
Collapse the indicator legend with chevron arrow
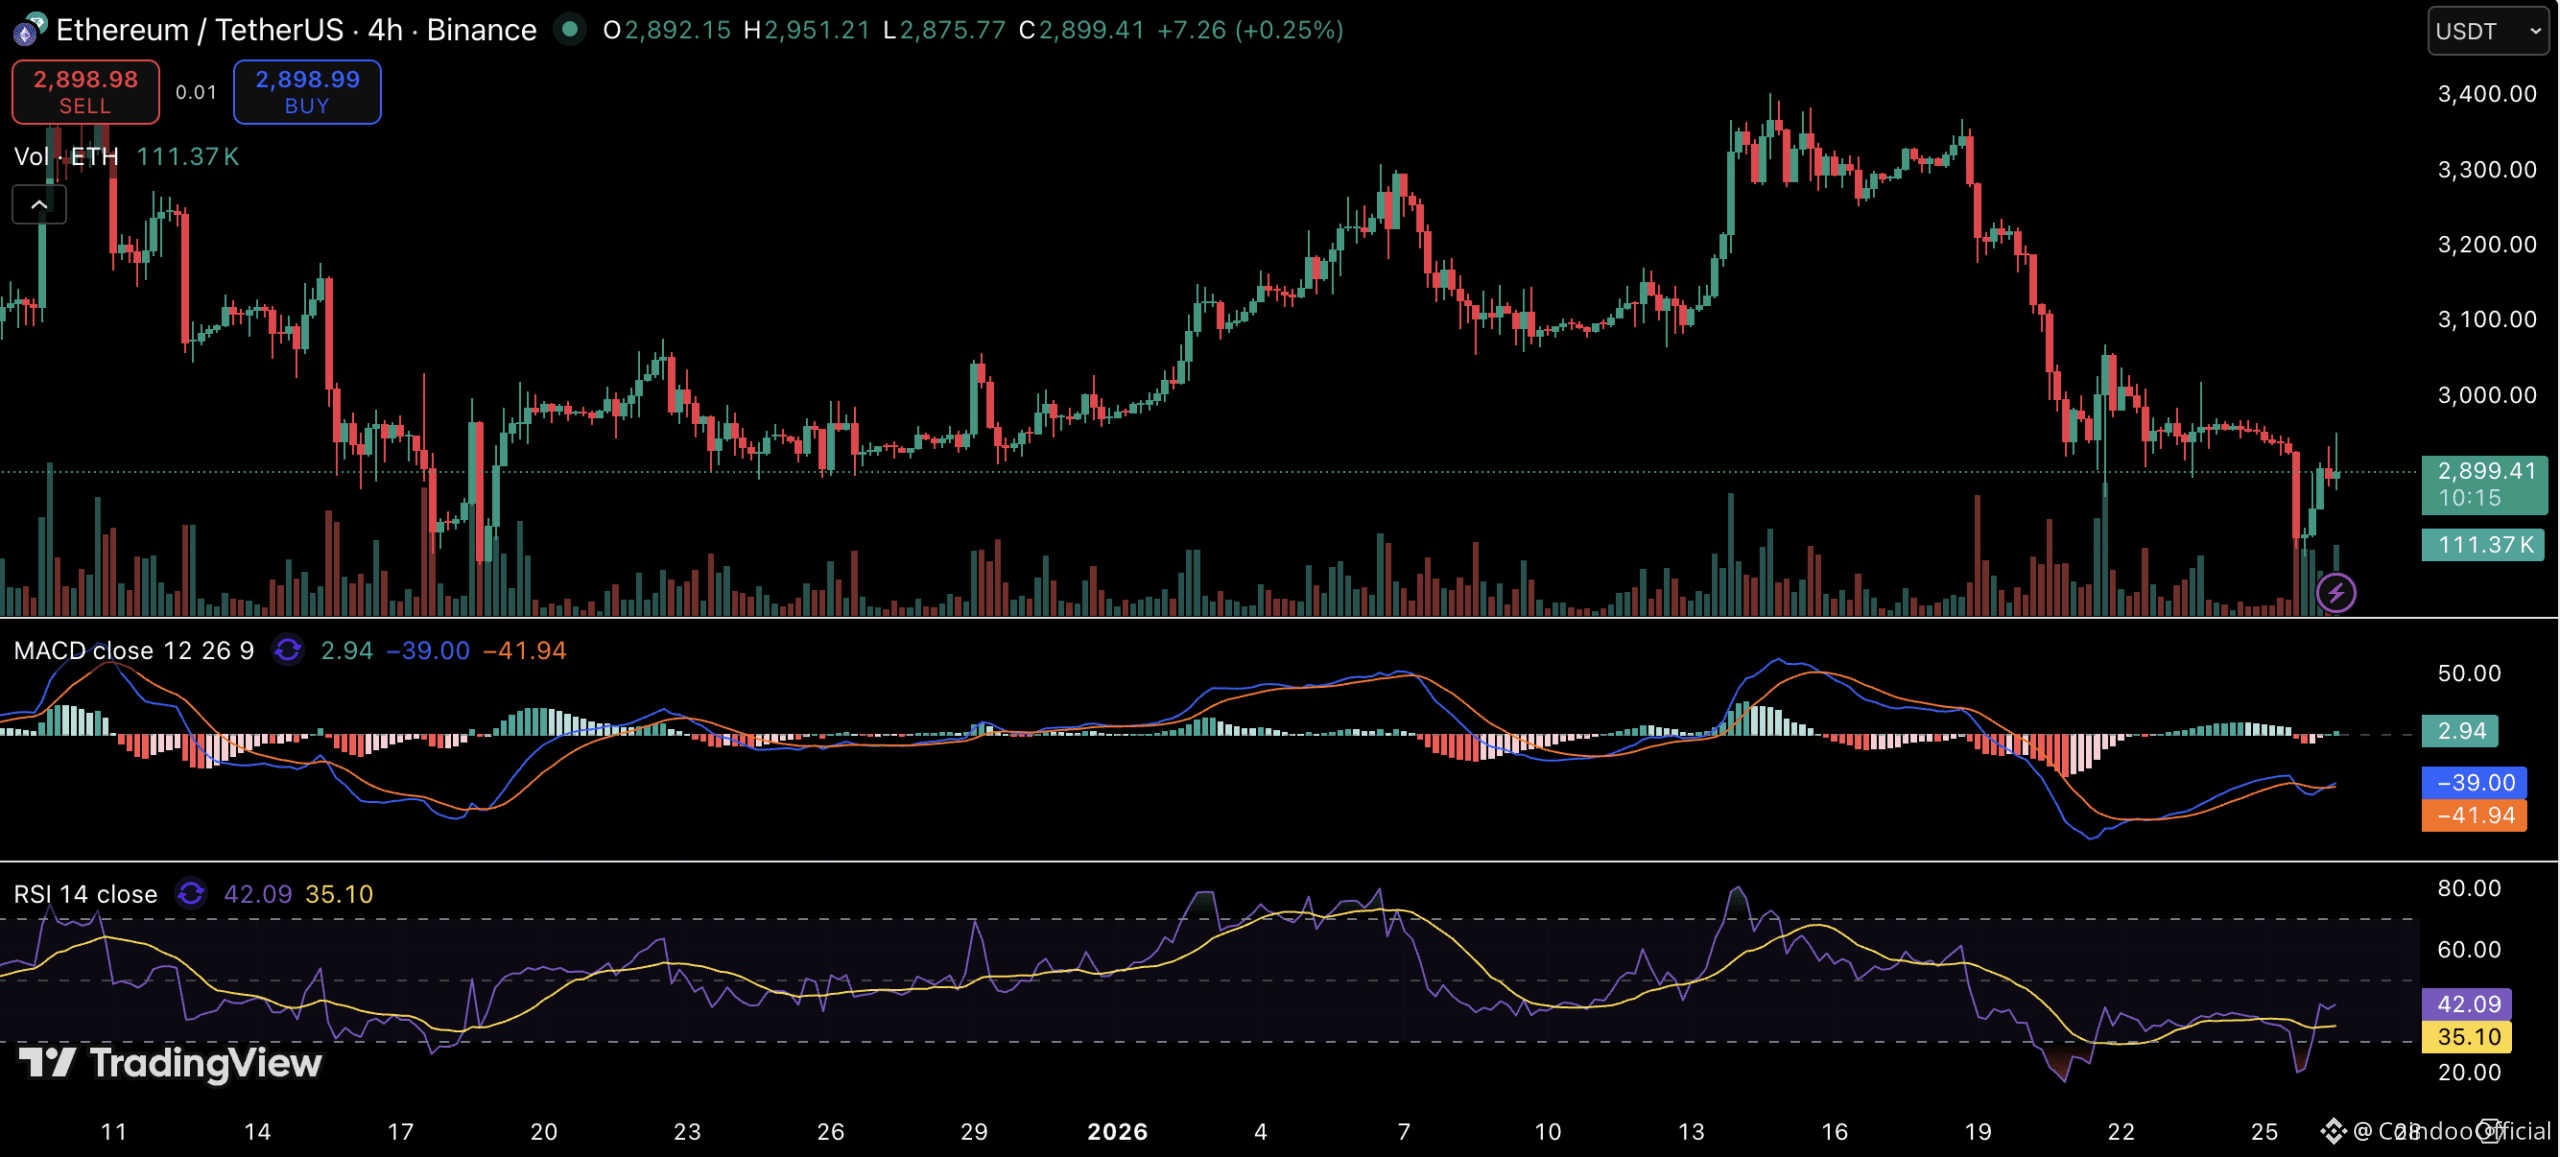click(39, 205)
